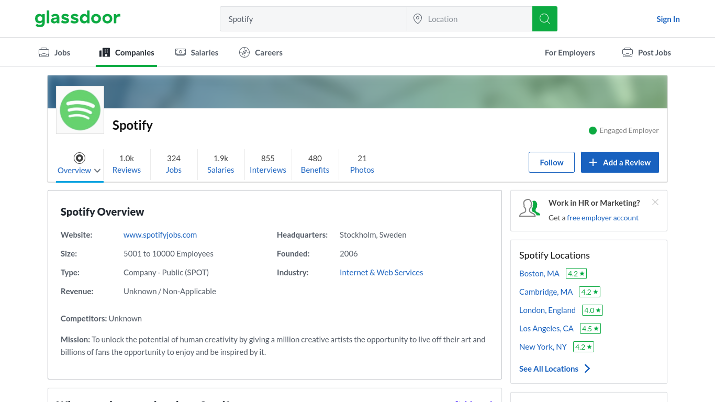The width and height of the screenshot is (715, 402).
Task: Click the Competitors: Unknown text
Action: pyautogui.click(x=101, y=319)
